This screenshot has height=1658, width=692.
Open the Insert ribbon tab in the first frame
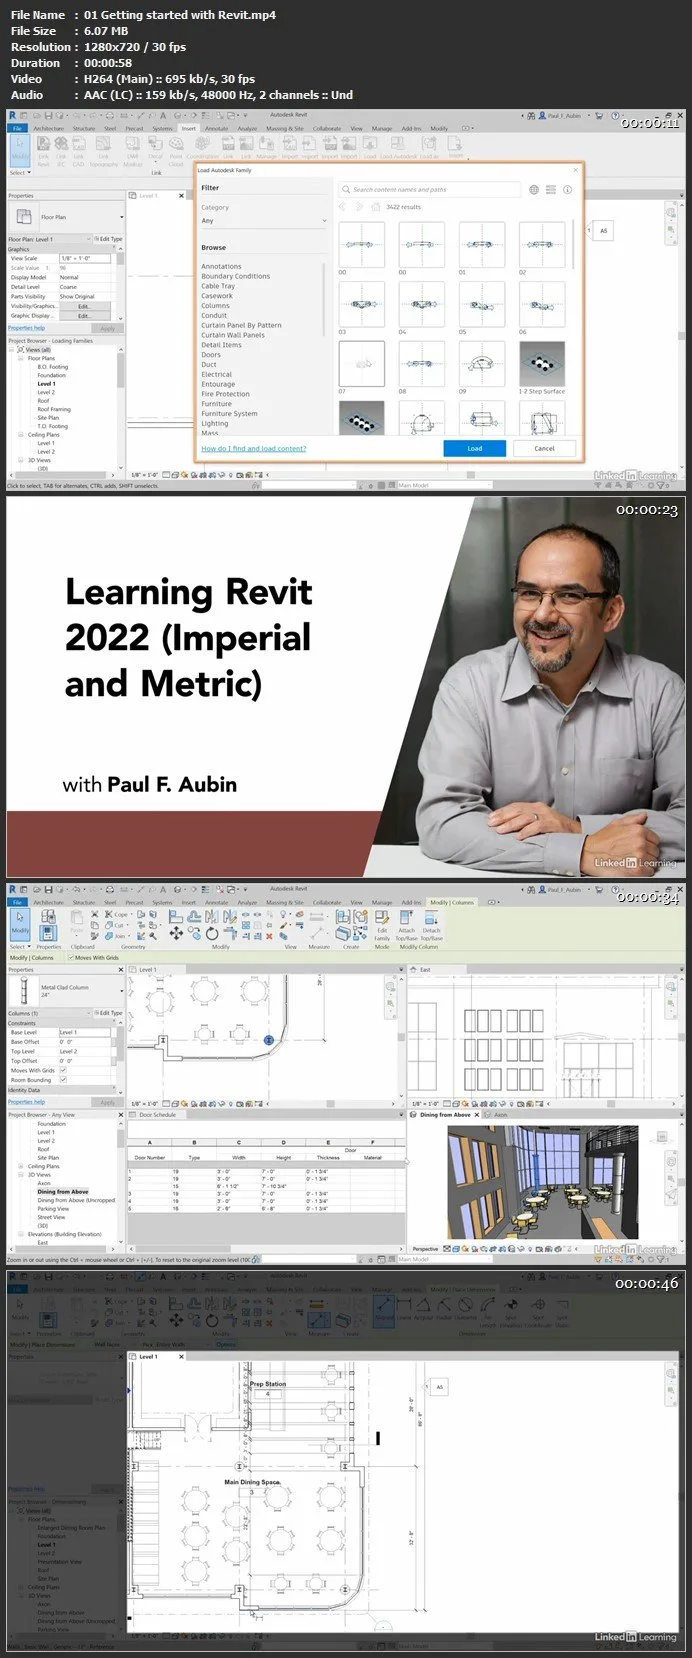pyautogui.click(x=189, y=128)
